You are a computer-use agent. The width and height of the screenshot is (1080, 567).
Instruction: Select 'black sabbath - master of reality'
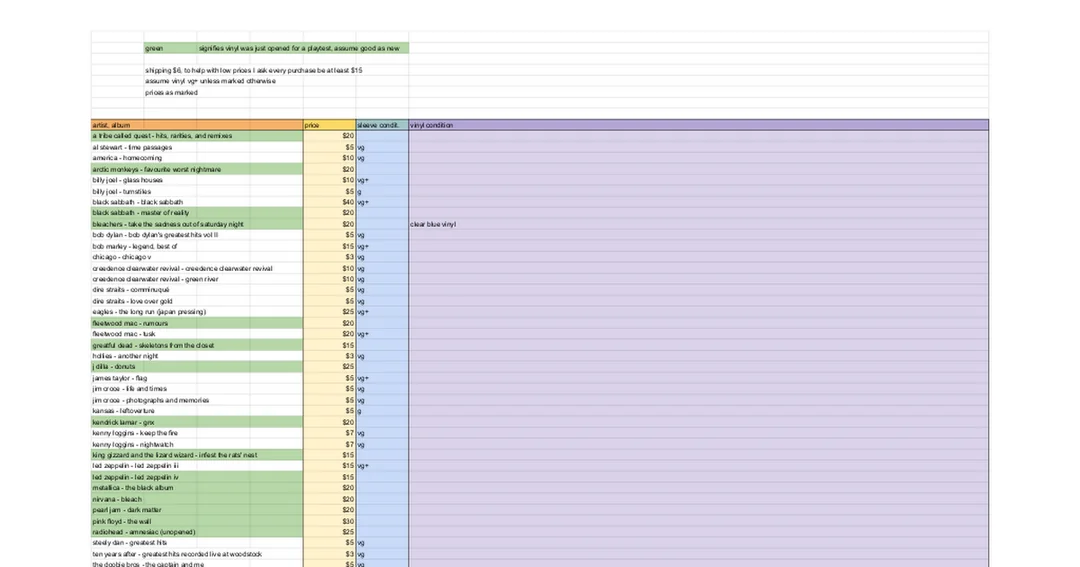(x=197, y=213)
